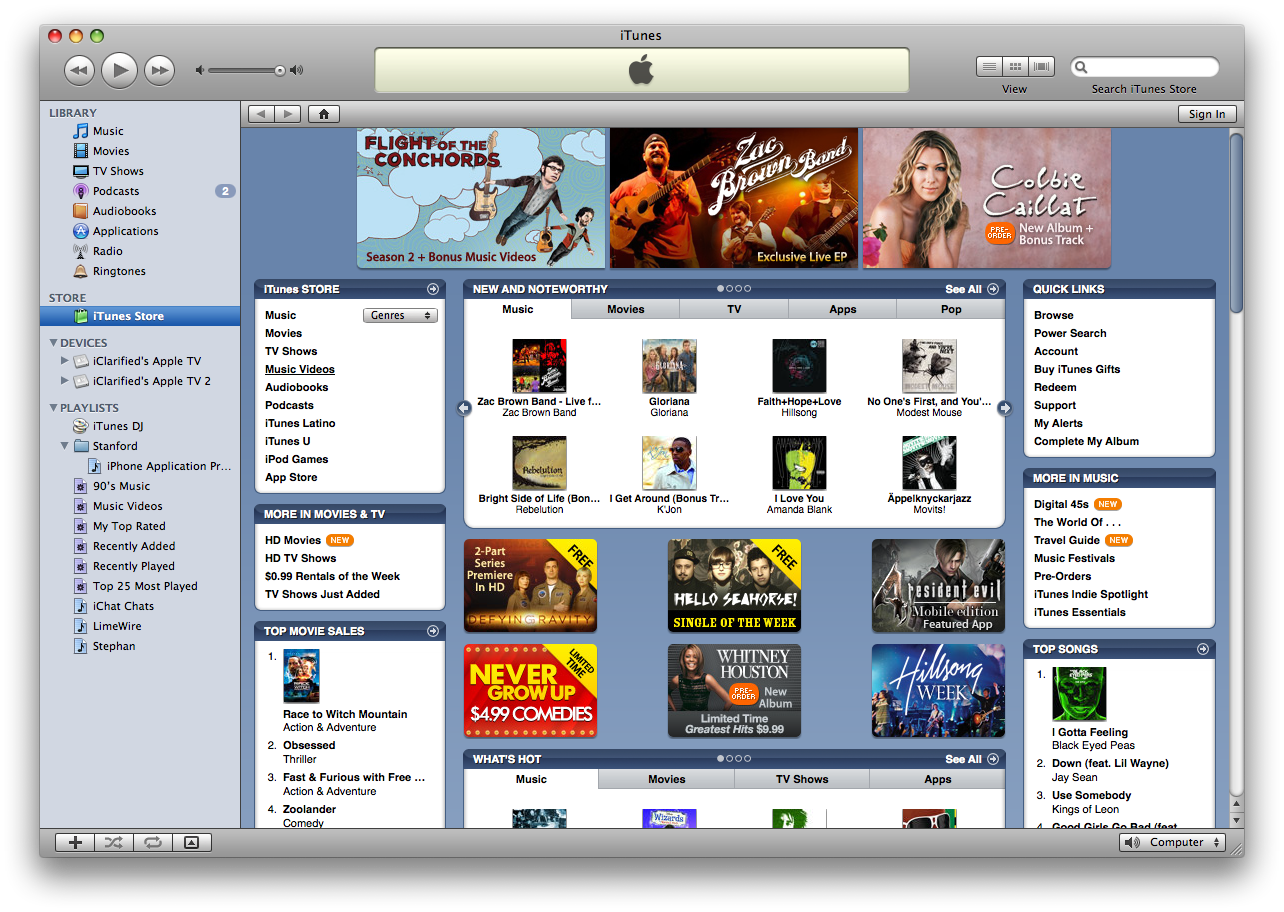Open the Music Videos store link
Viewport: 1284px width, 912px height.
click(300, 369)
